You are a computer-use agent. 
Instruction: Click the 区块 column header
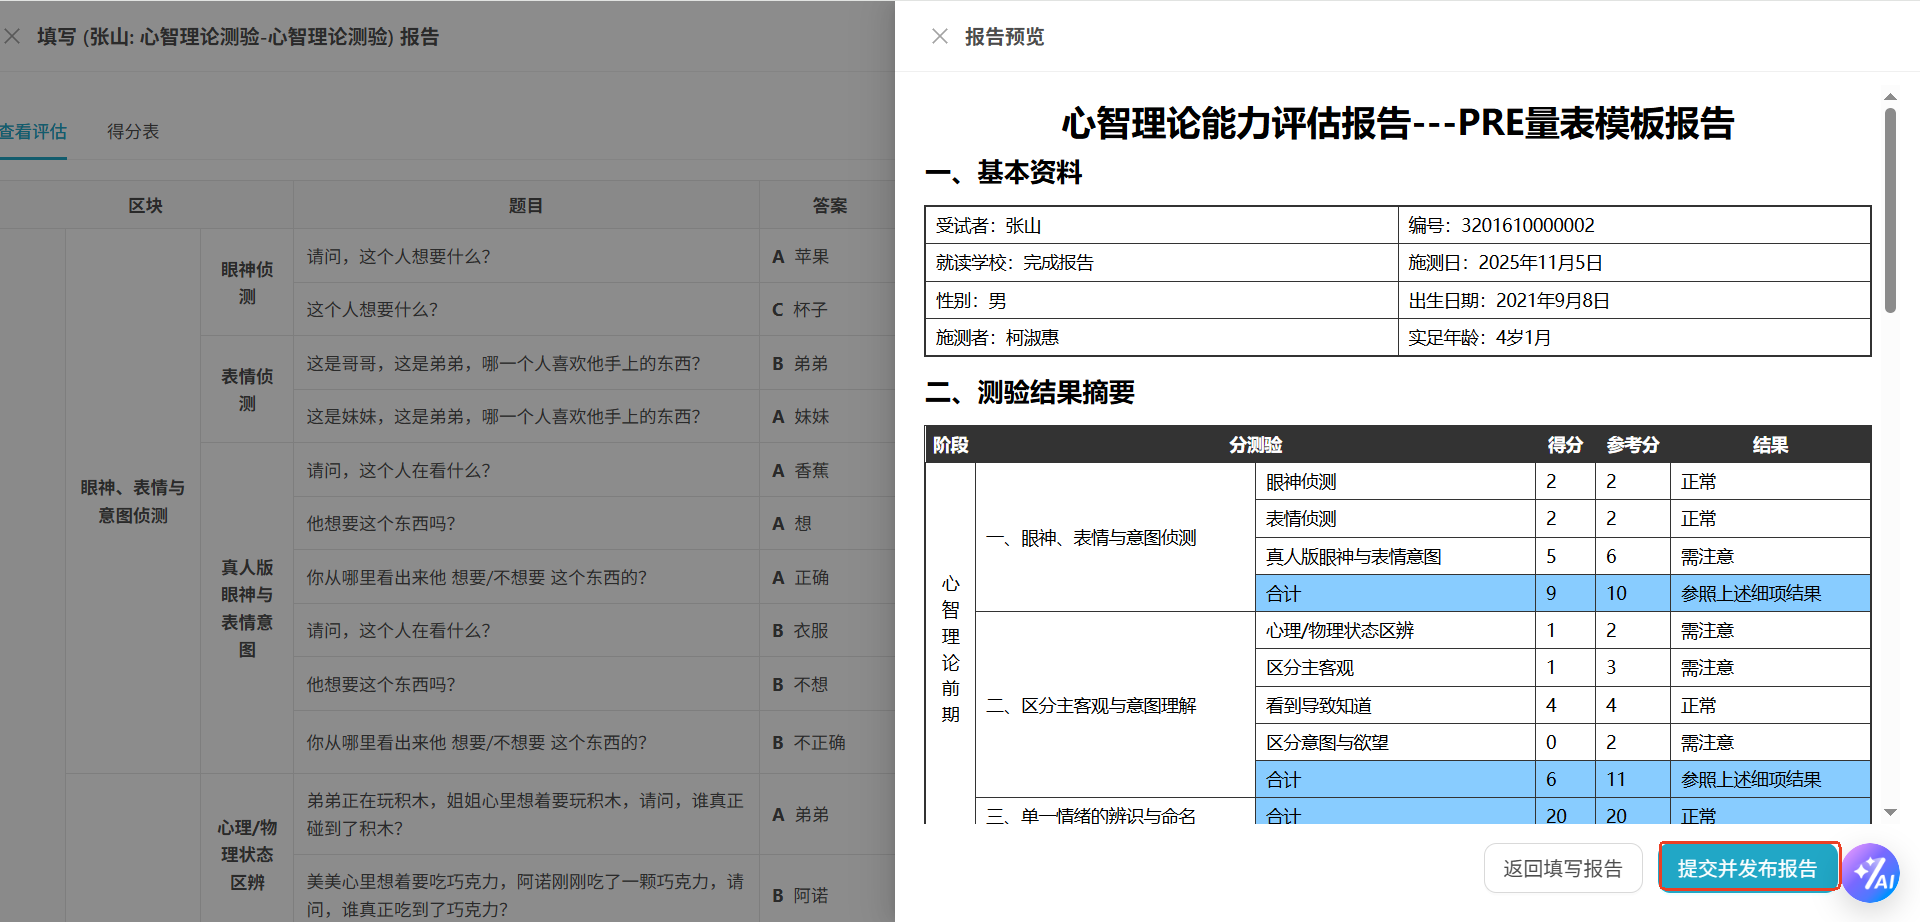point(145,204)
